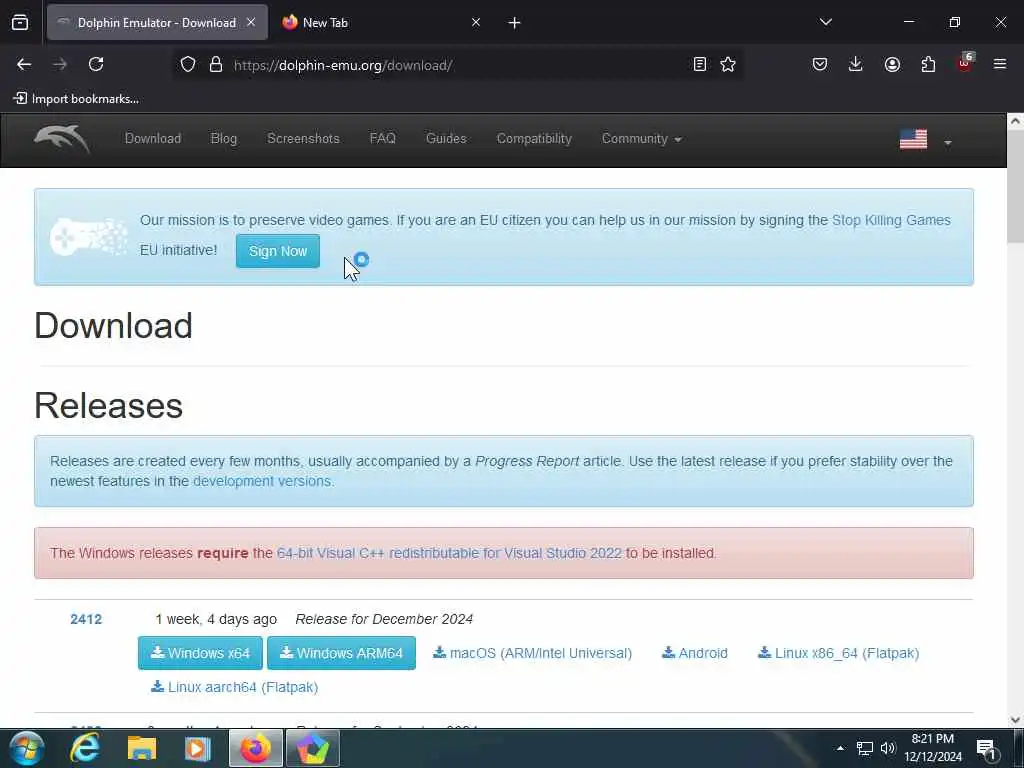
Task: Click the colorful pentagon taskbar app icon
Action: click(313, 748)
